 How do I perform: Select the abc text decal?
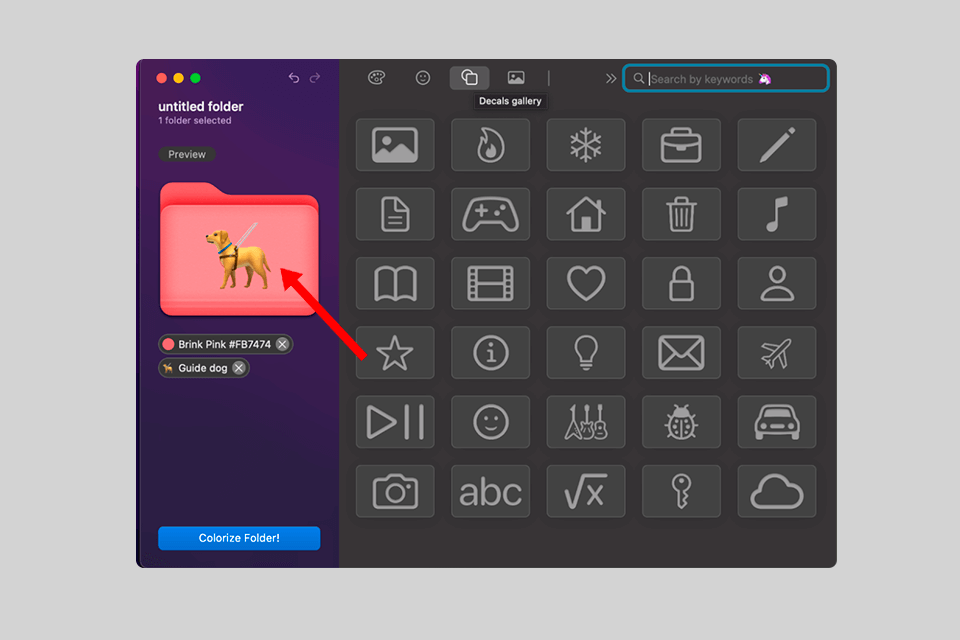pyautogui.click(x=490, y=491)
